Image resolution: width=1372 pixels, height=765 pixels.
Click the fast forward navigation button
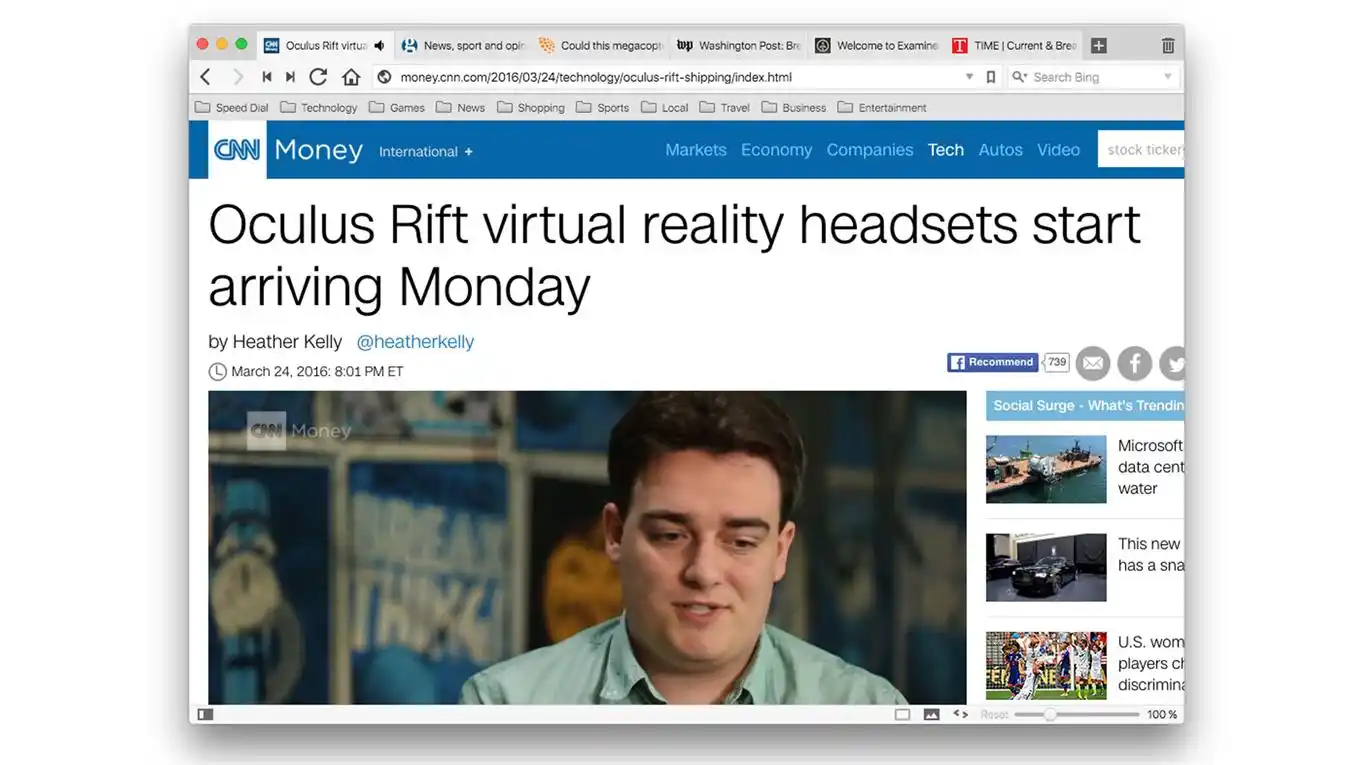(x=290, y=77)
